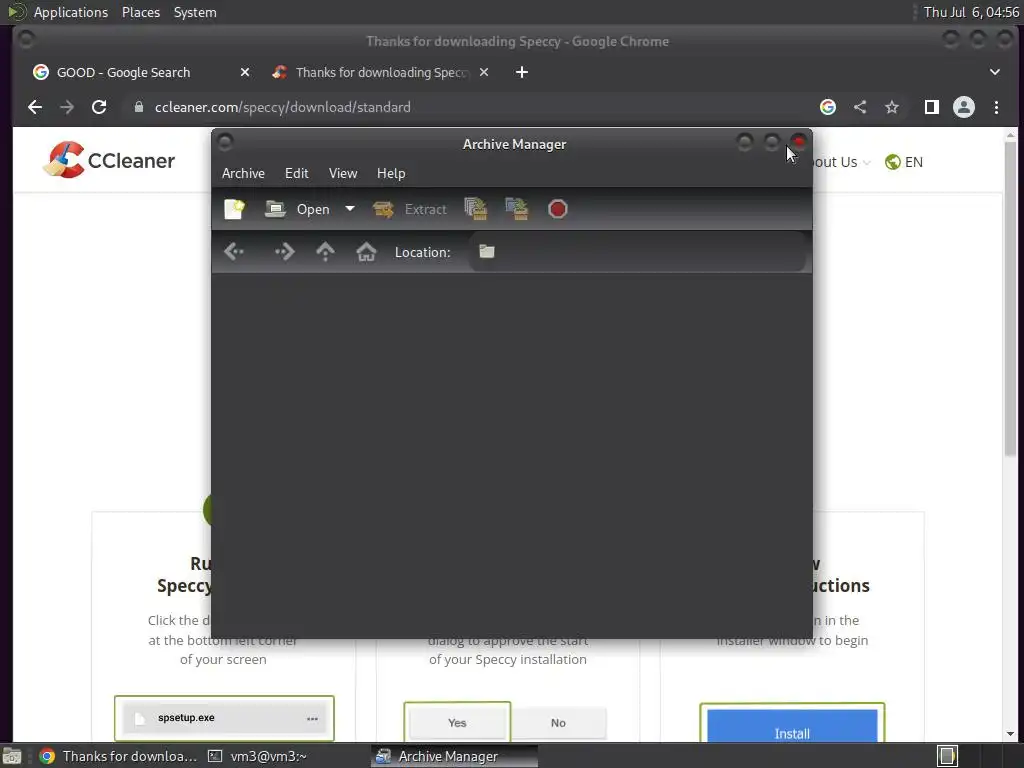Add a folder to archive icon
The width and height of the screenshot is (1024, 768).
pyautogui.click(x=517, y=209)
